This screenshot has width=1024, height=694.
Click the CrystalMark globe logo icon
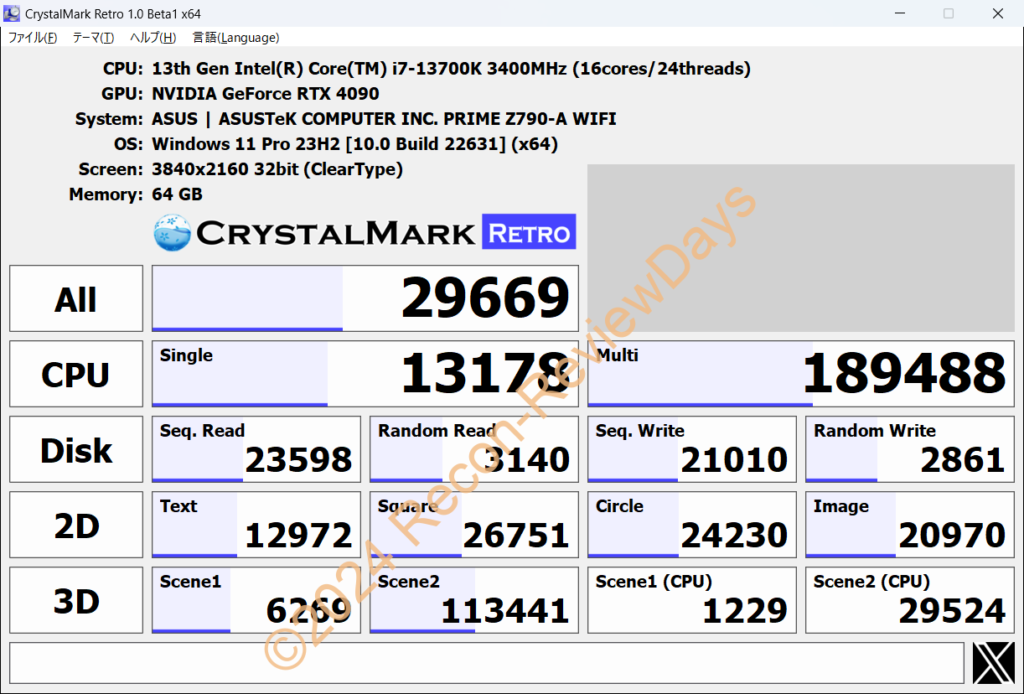coord(172,231)
